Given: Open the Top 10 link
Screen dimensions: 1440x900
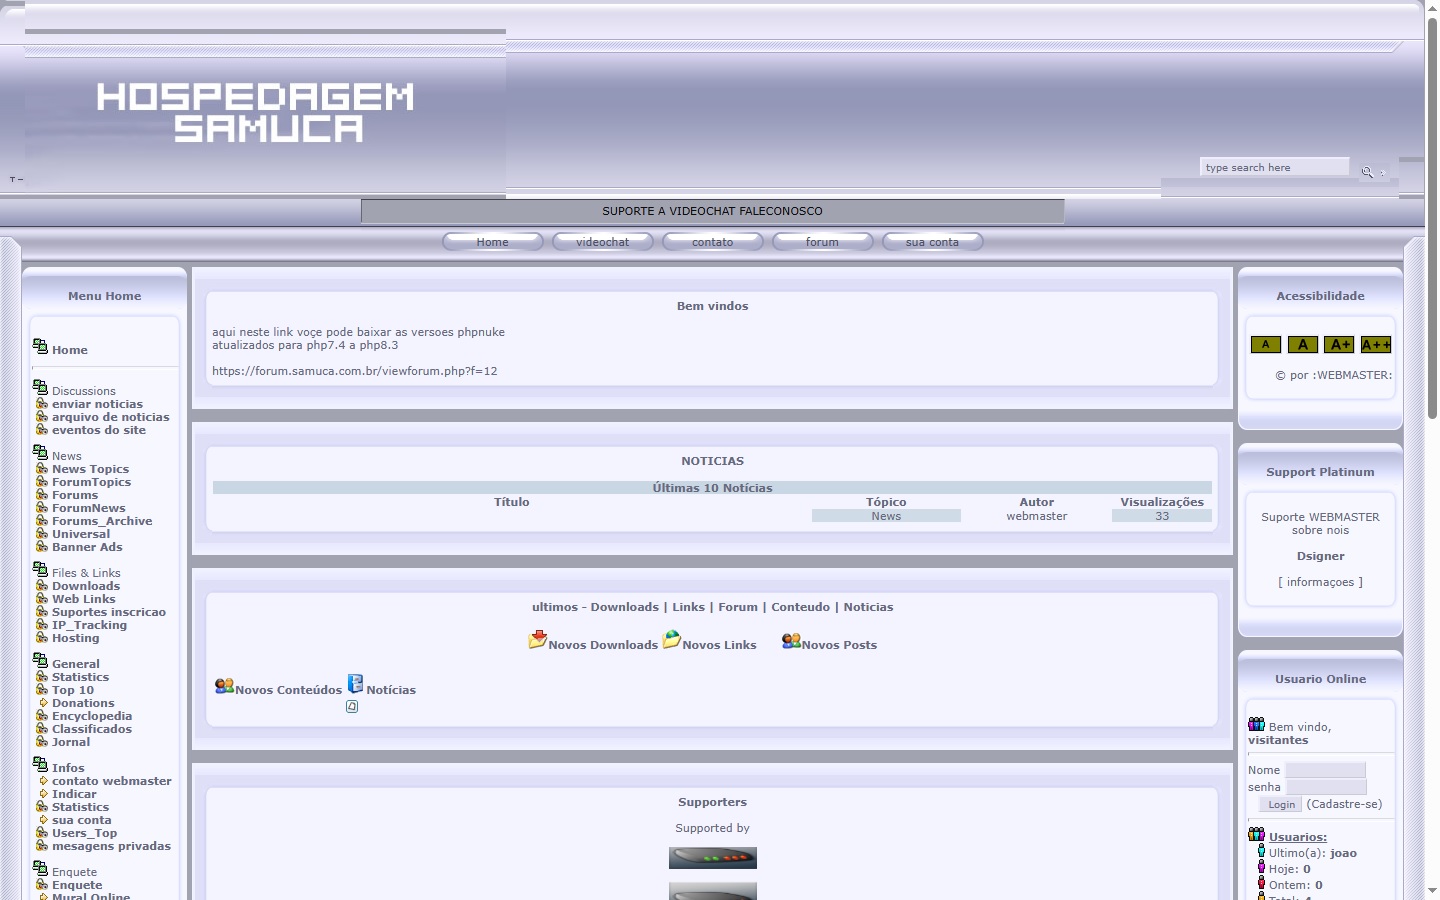Looking at the screenshot, I should 73,690.
